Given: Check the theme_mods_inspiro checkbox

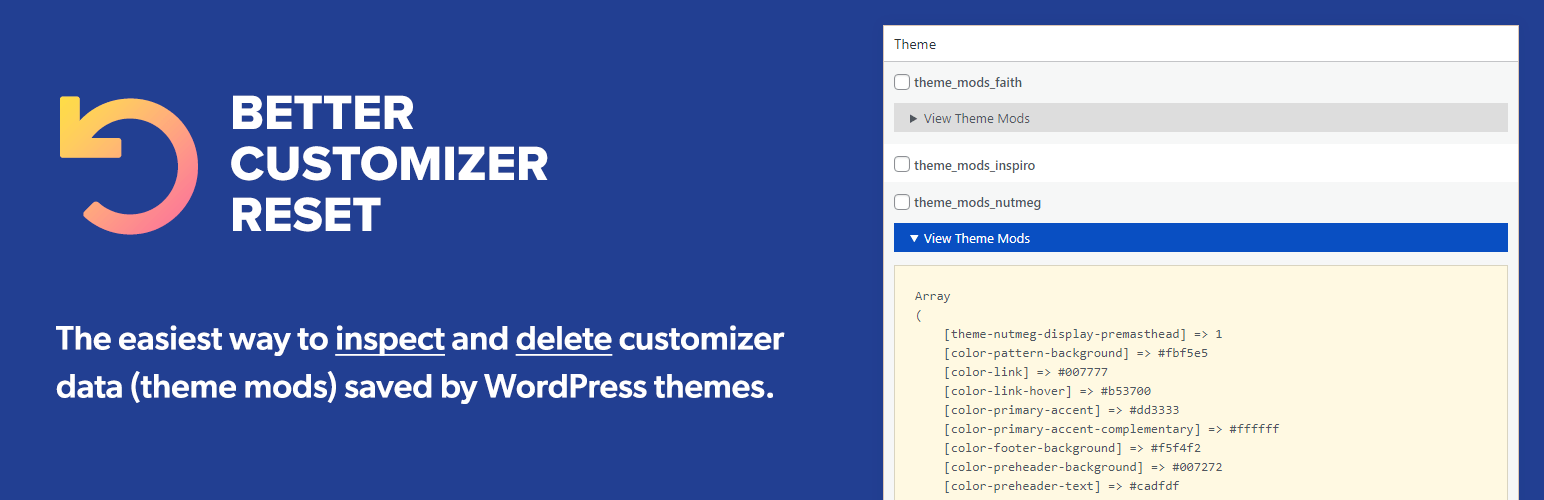Looking at the screenshot, I should tap(902, 164).
